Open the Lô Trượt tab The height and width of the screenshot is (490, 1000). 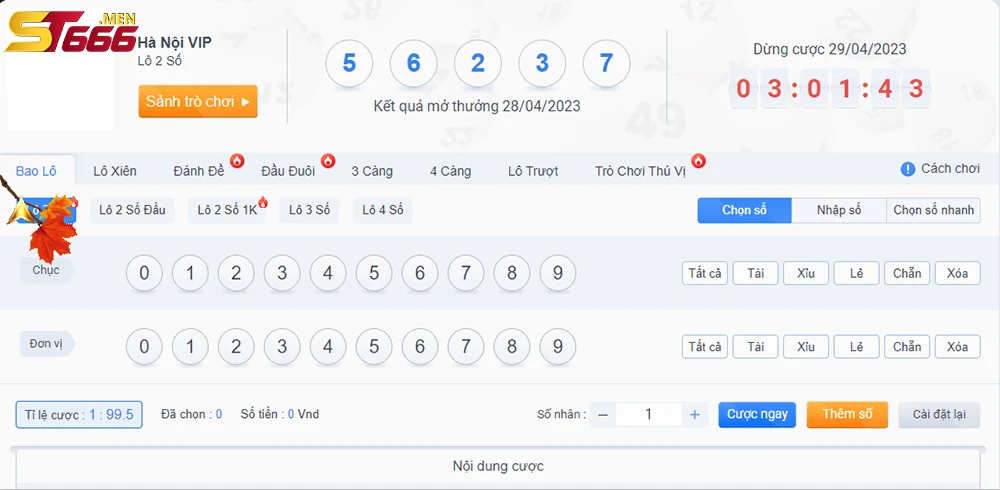[533, 171]
